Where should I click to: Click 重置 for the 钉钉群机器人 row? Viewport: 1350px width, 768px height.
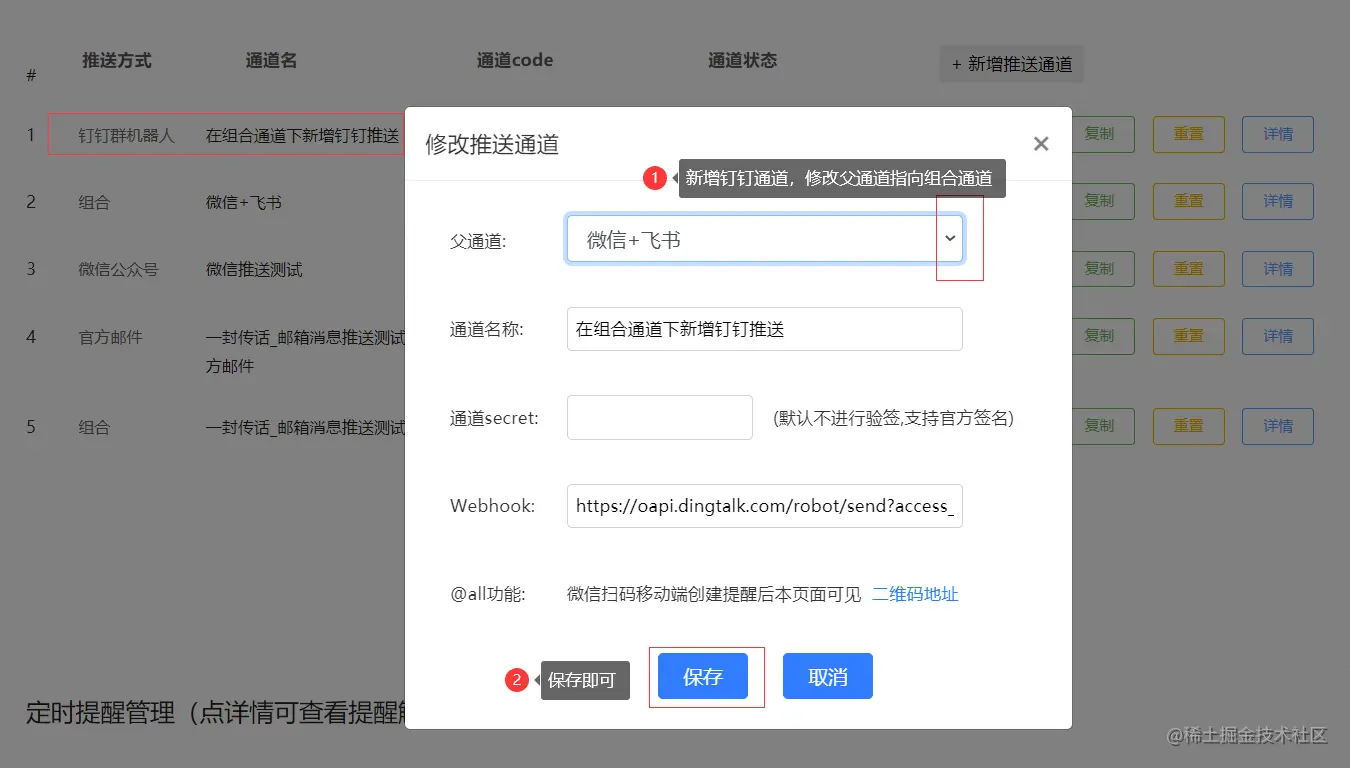pyautogui.click(x=1188, y=134)
